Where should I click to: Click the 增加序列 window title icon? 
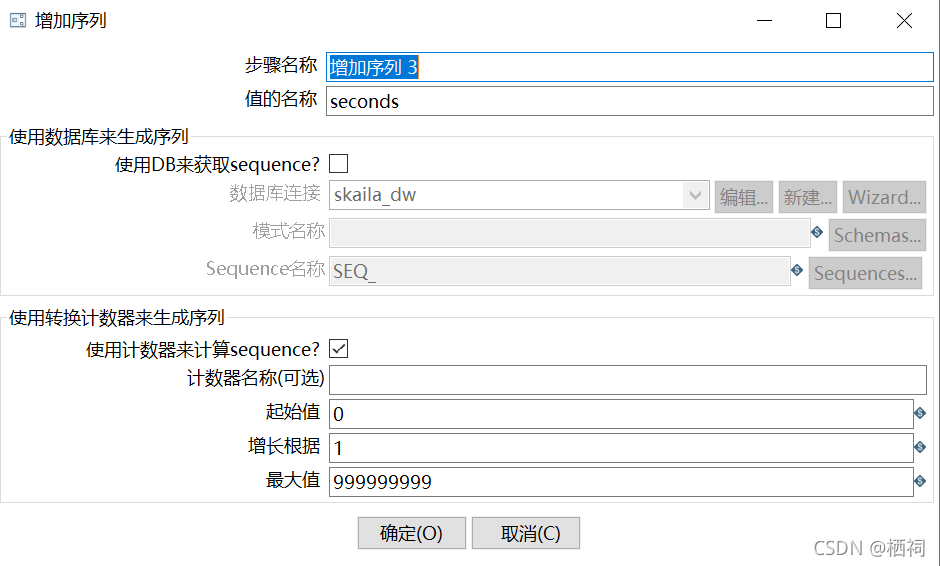17,20
